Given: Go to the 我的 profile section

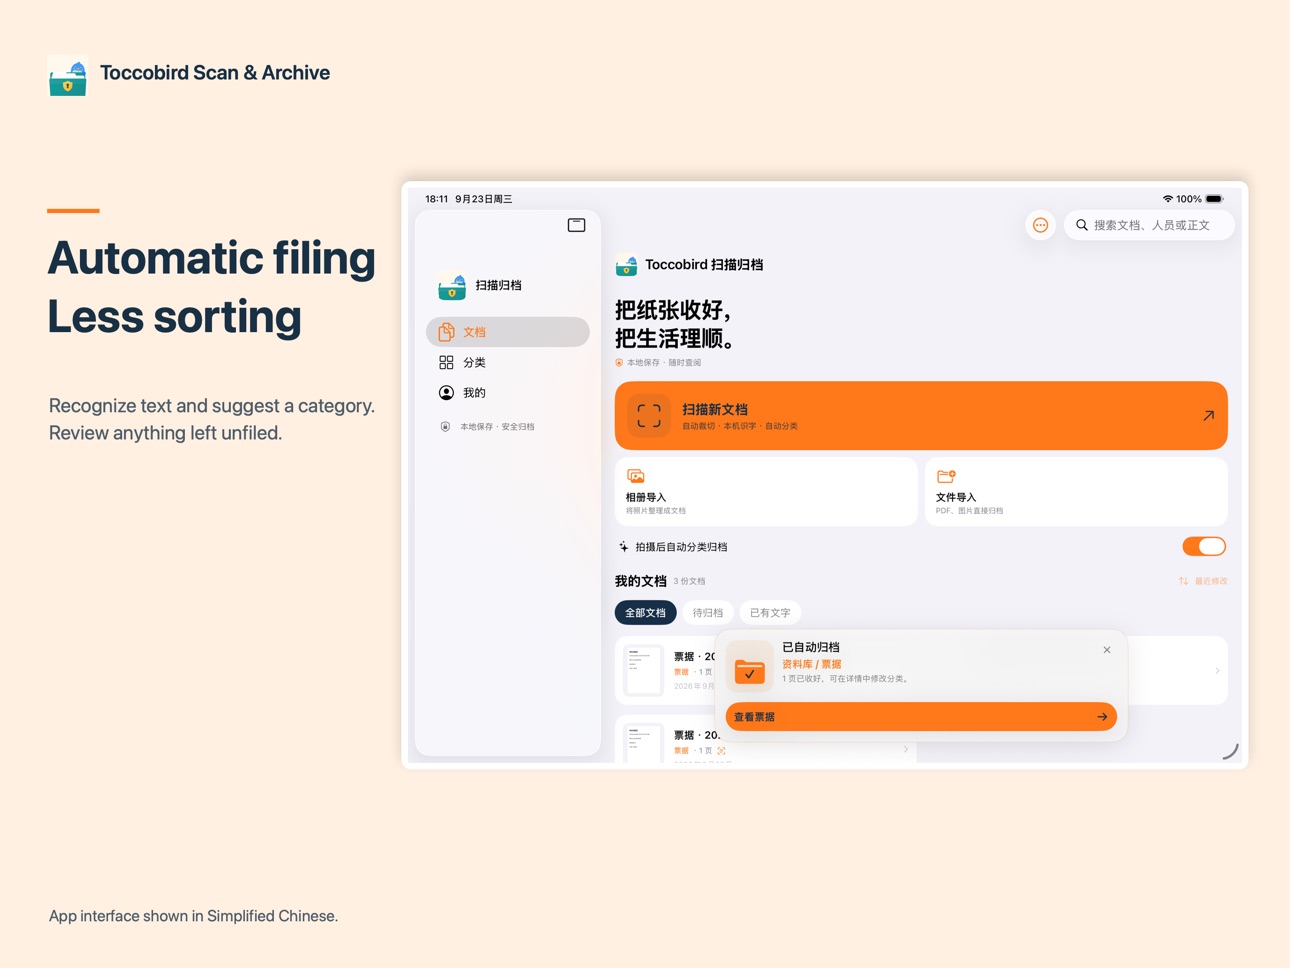Looking at the screenshot, I should coord(507,393).
